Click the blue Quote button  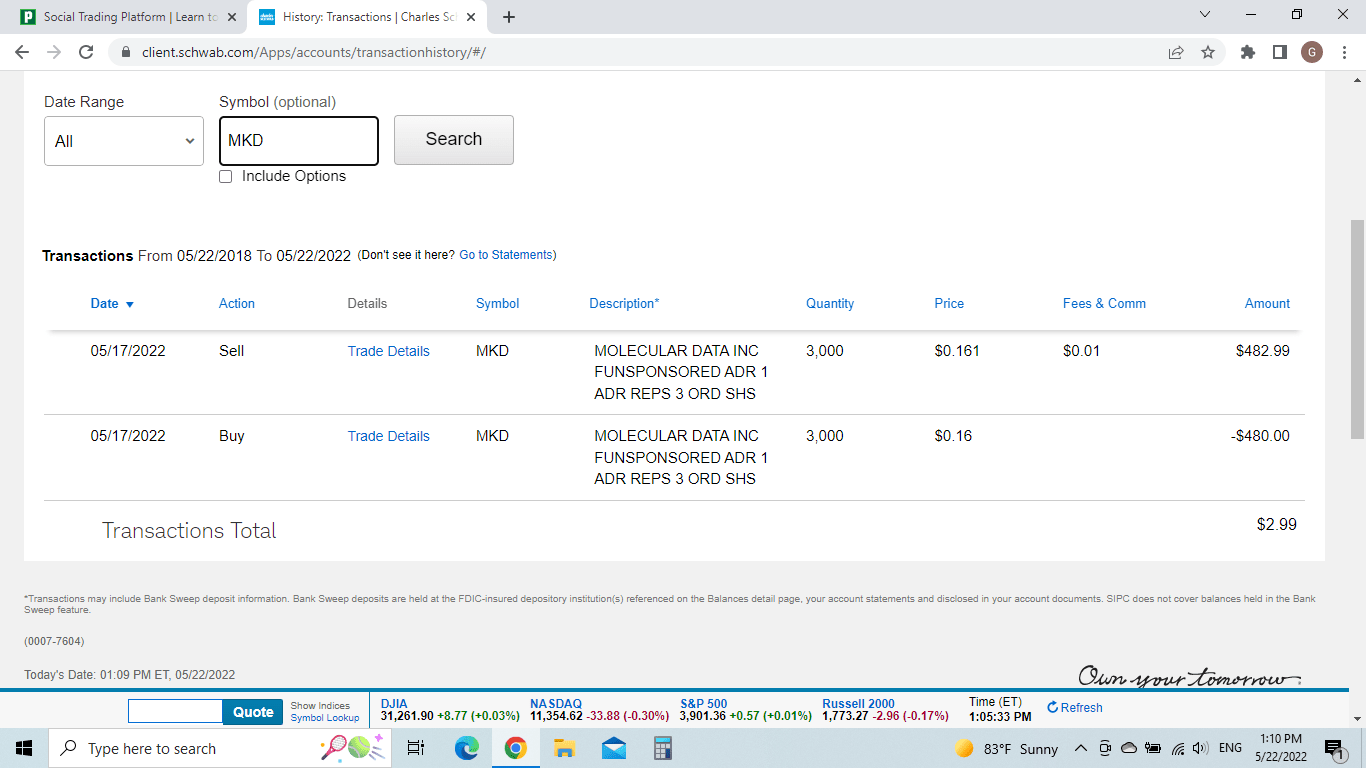point(253,712)
